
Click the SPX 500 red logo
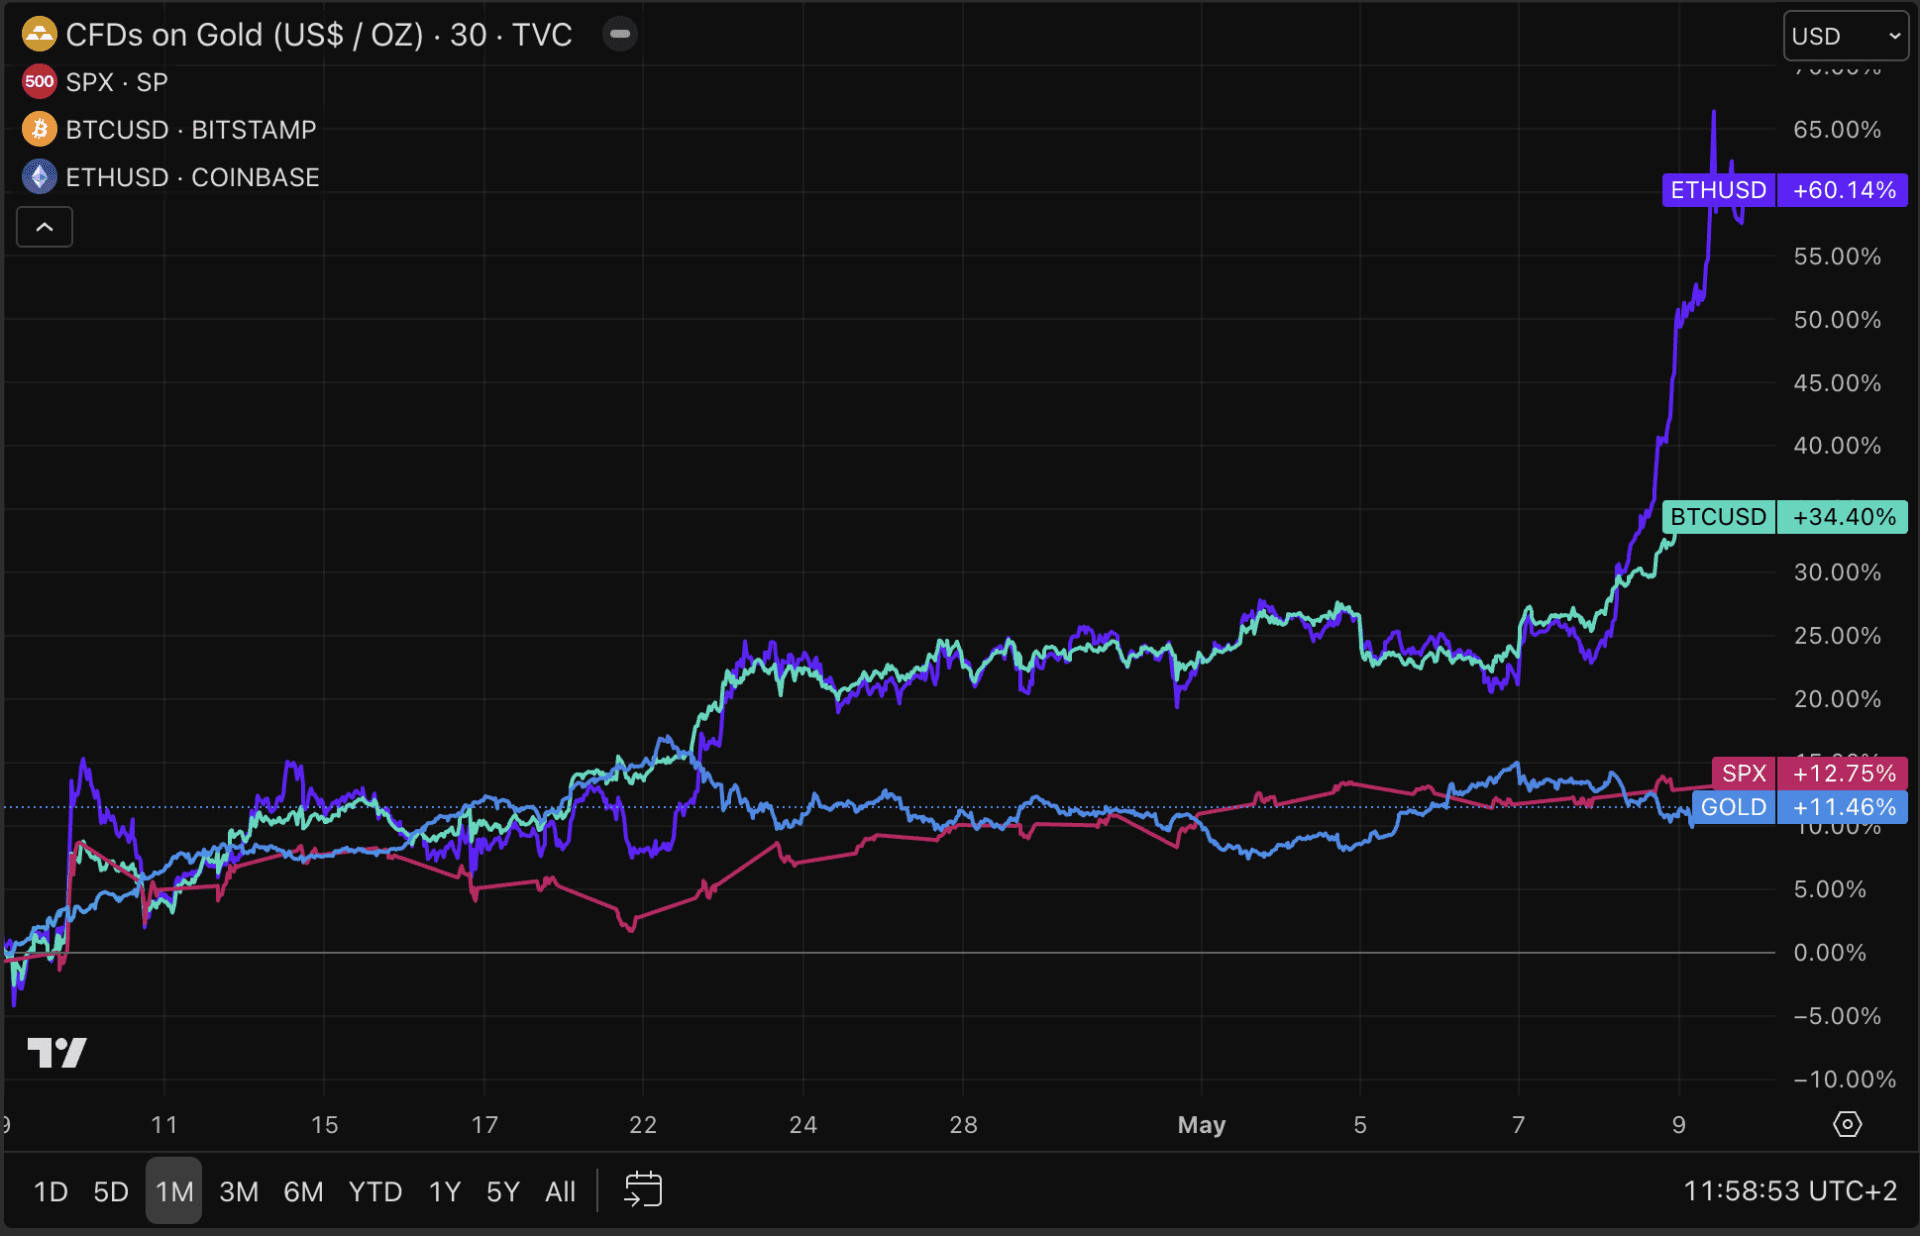pyautogui.click(x=39, y=82)
